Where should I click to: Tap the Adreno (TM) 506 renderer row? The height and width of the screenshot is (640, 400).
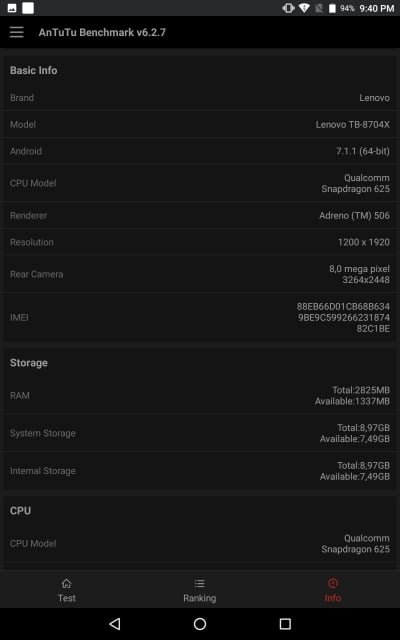200,216
